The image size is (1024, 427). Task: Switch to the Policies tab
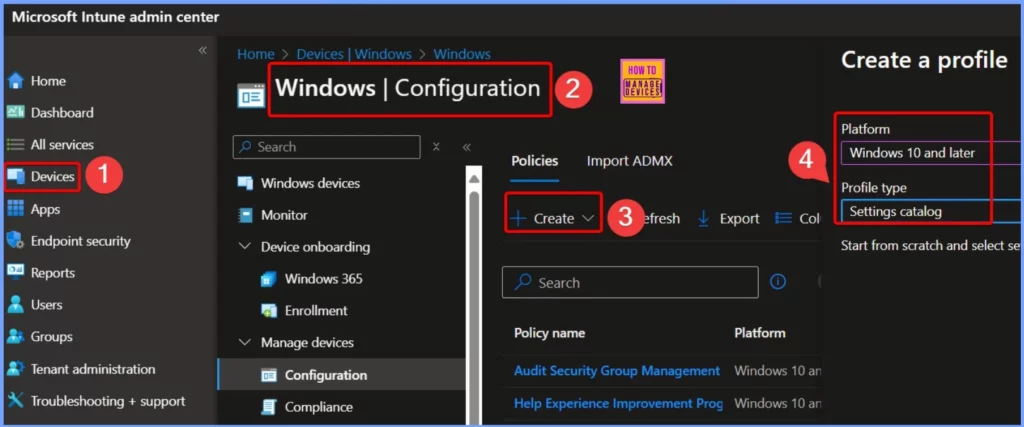(535, 161)
